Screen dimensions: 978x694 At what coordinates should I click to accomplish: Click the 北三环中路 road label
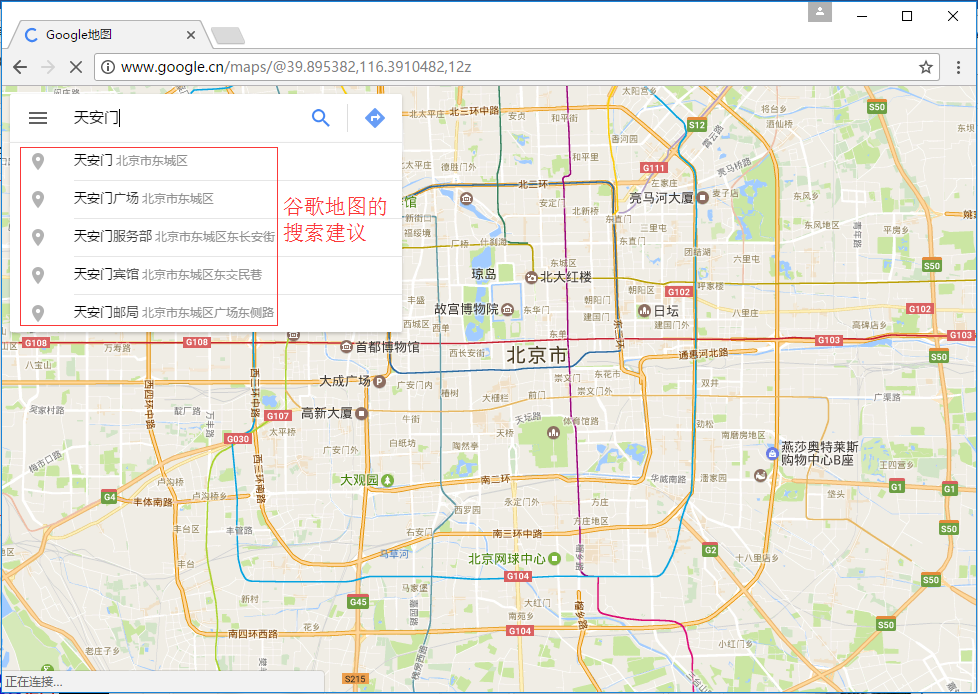(475, 111)
